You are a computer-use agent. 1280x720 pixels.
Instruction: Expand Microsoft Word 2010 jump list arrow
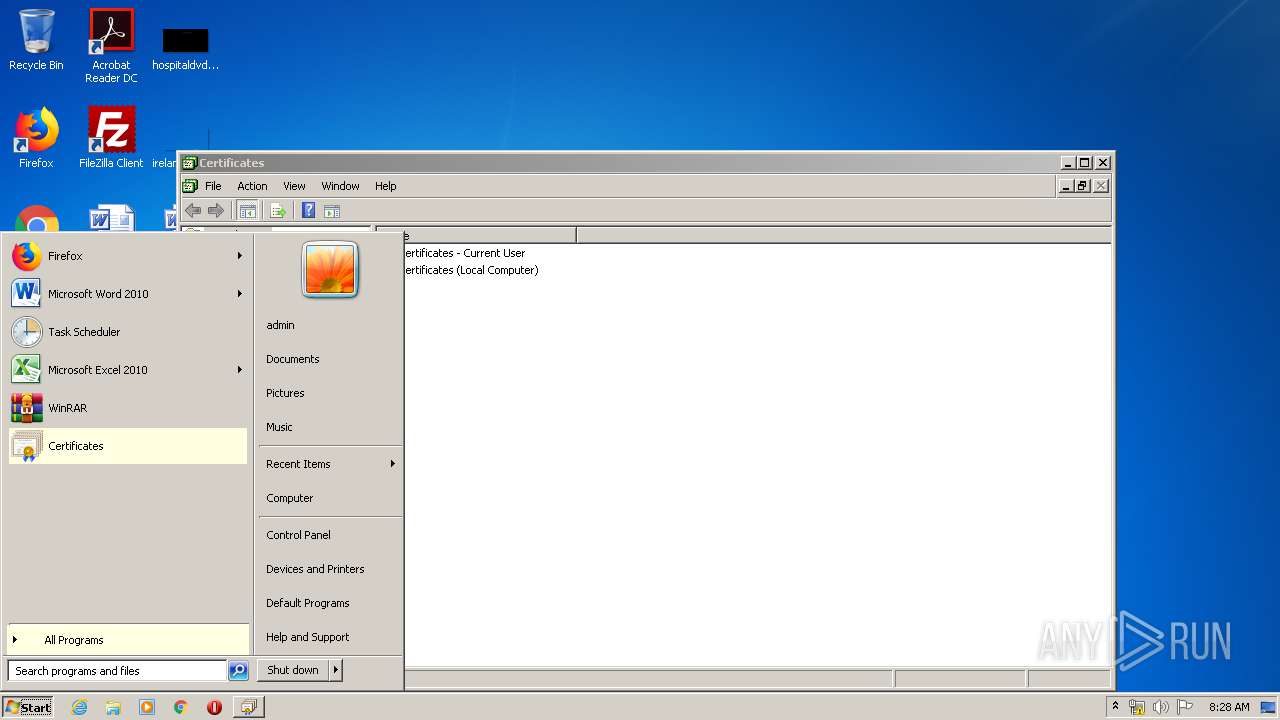(239, 294)
